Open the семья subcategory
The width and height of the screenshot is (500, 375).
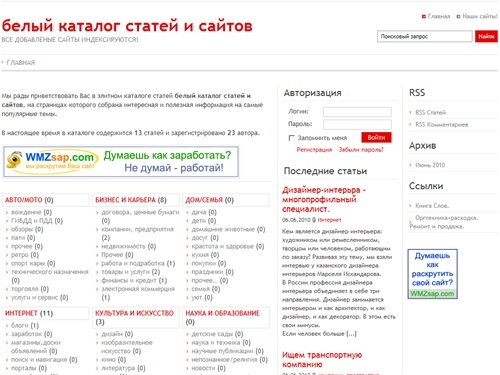[201, 289]
